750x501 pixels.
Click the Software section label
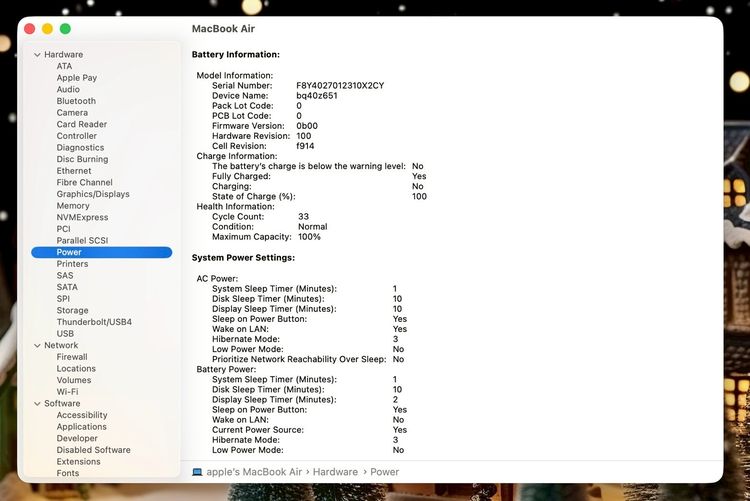coord(62,403)
